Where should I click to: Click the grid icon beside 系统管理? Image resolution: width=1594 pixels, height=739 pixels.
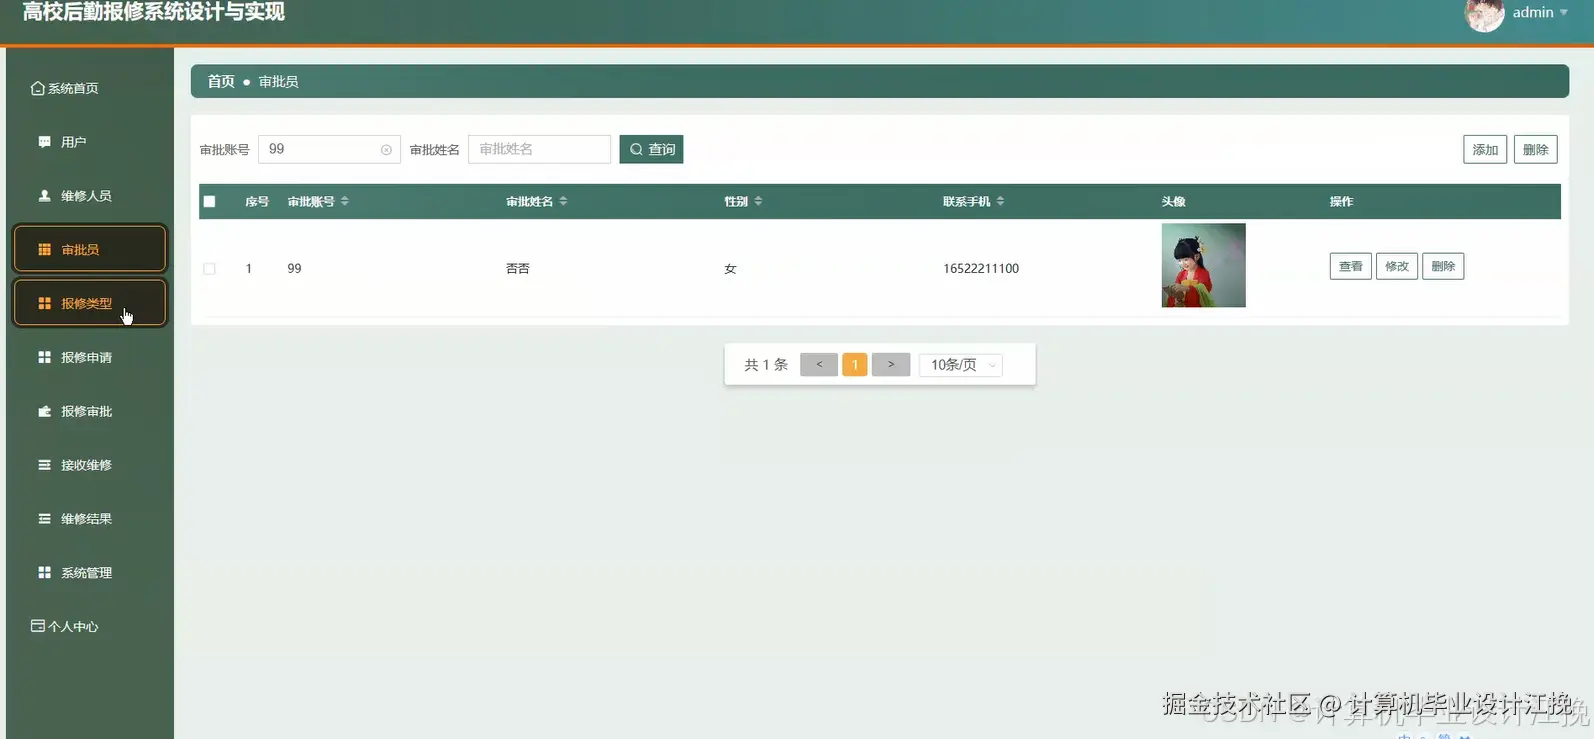[x=44, y=573]
